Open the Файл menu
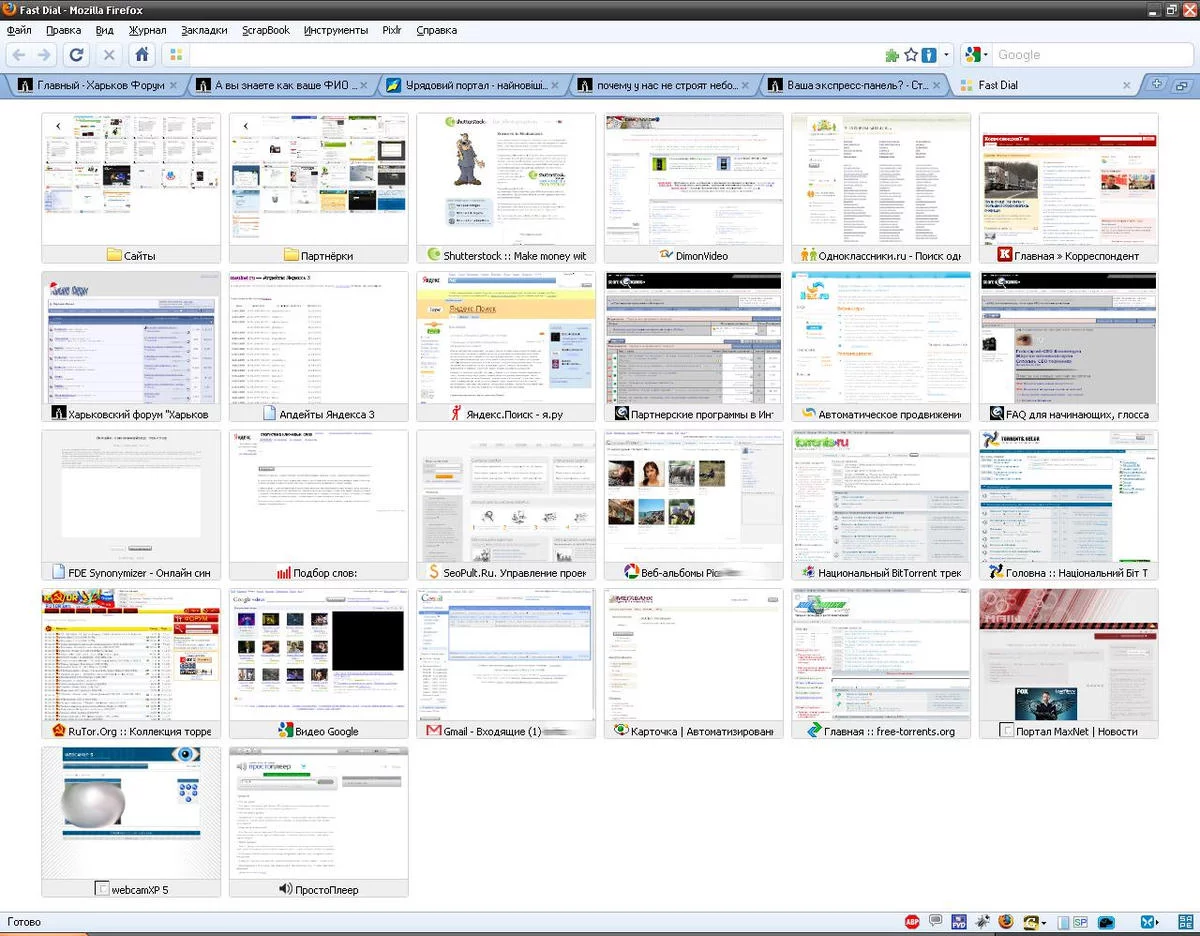 pos(19,30)
